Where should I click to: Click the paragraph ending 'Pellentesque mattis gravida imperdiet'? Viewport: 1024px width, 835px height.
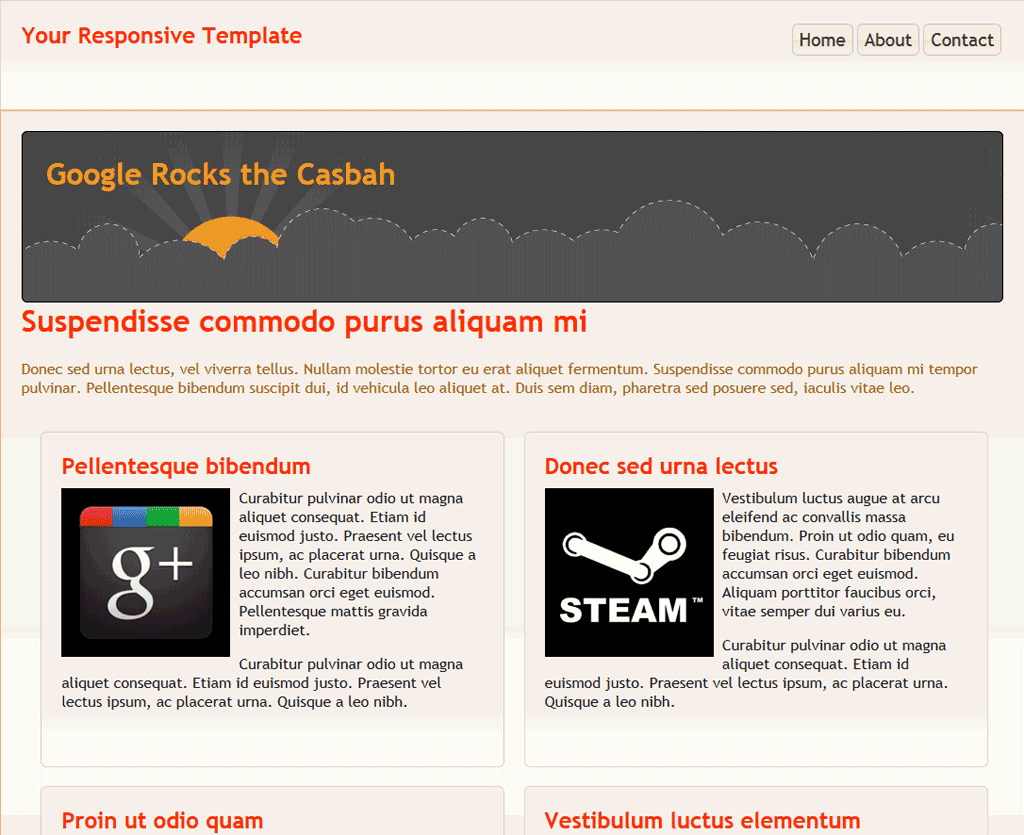pos(357,564)
